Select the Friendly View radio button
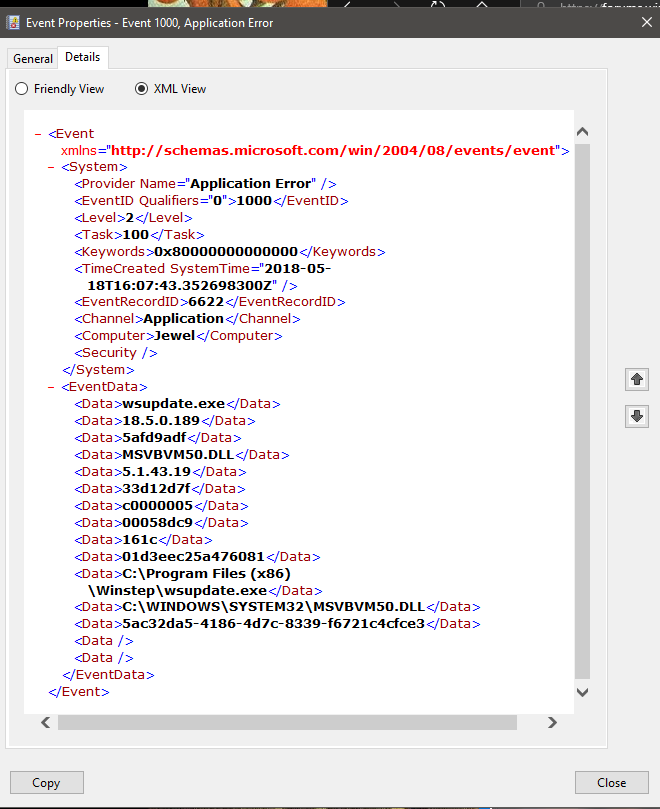The height and width of the screenshot is (809, 660). pos(22,89)
